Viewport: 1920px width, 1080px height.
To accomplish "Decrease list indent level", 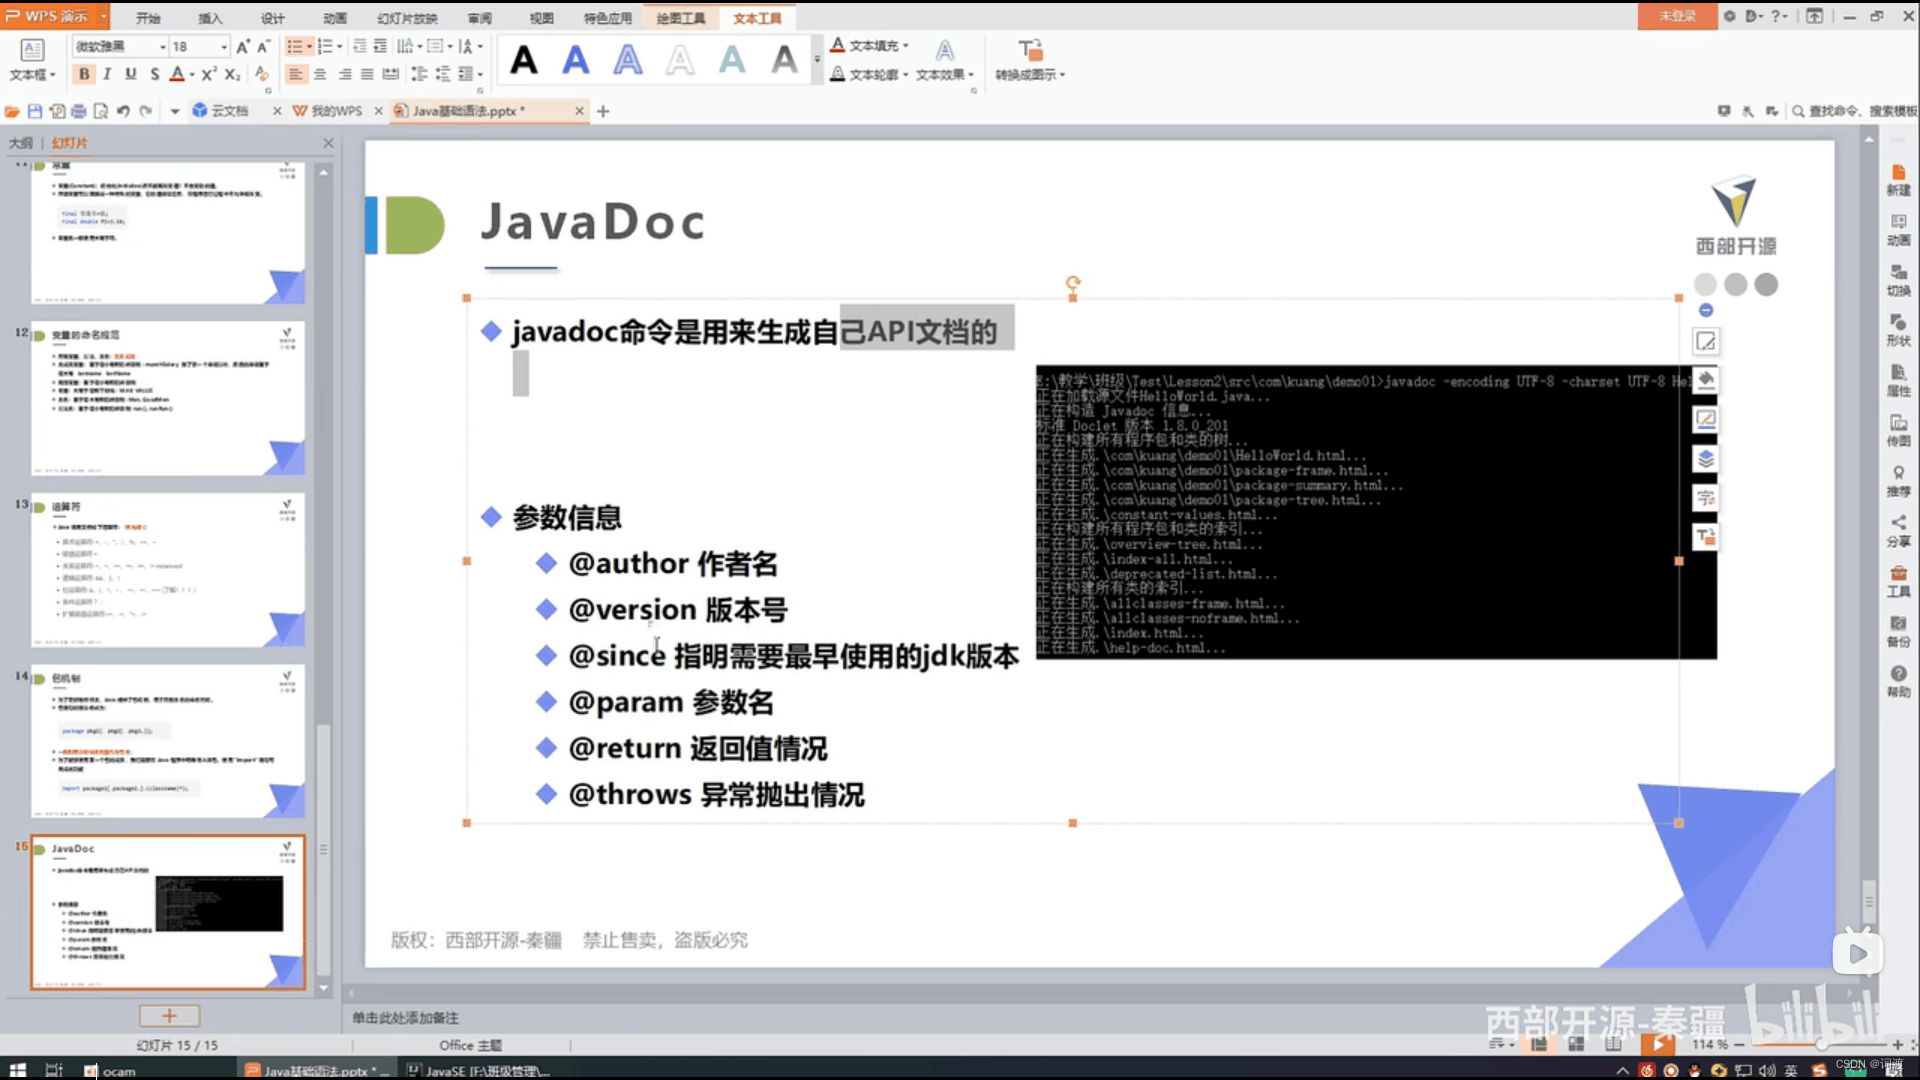I will [x=359, y=46].
